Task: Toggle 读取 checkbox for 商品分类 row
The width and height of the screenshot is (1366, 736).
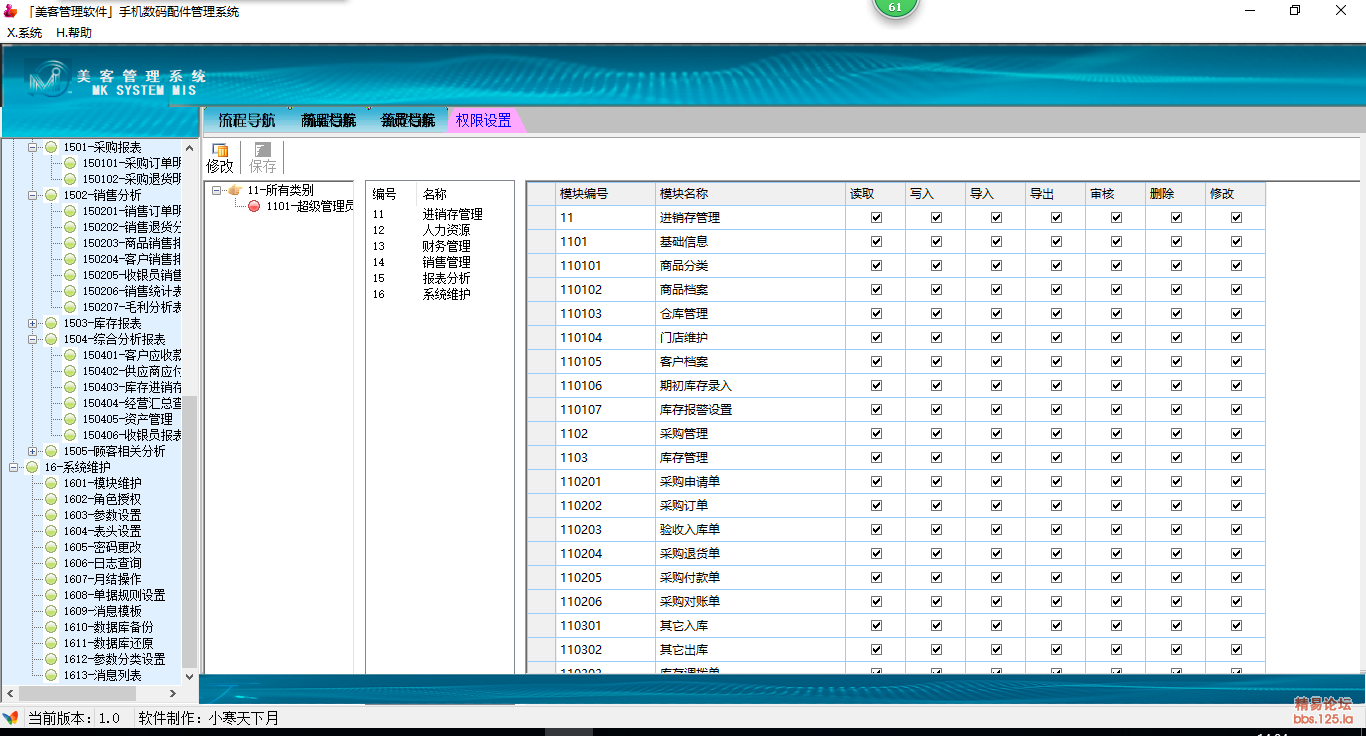Action: [877, 265]
